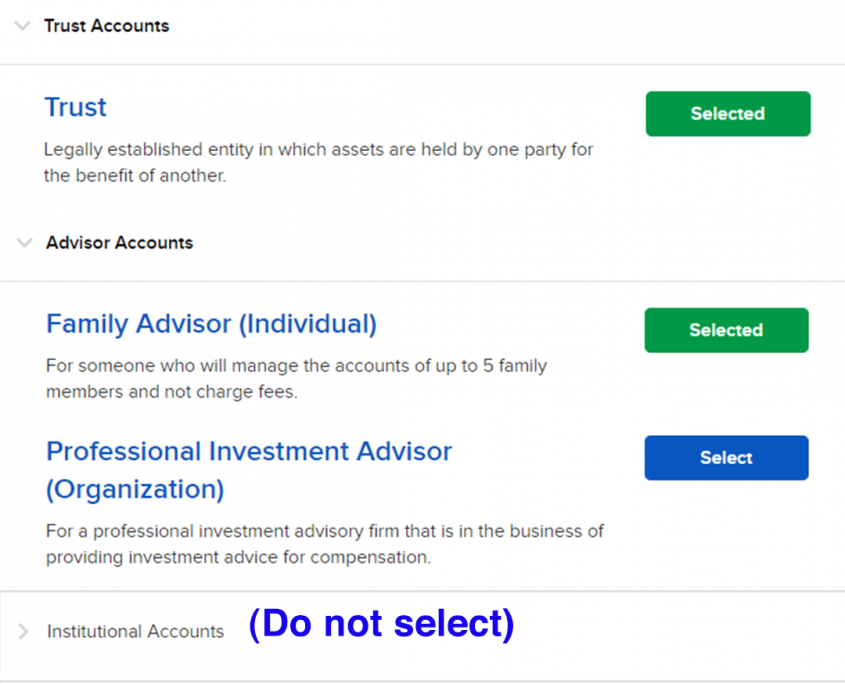Image resolution: width=845 pixels, height=684 pixels.
Task: Click the 'not charge fees' description line
Action: click(x=172, y=392)
